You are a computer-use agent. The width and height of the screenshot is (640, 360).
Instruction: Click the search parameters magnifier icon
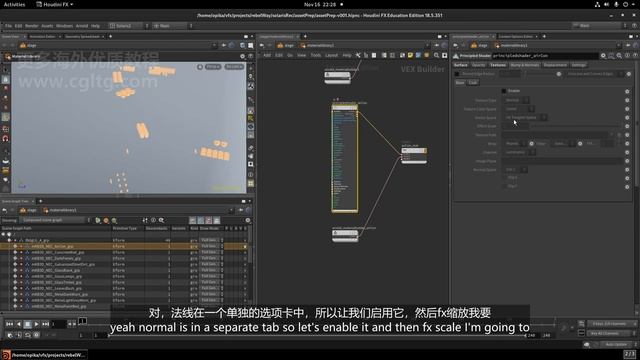click(619, 56)
